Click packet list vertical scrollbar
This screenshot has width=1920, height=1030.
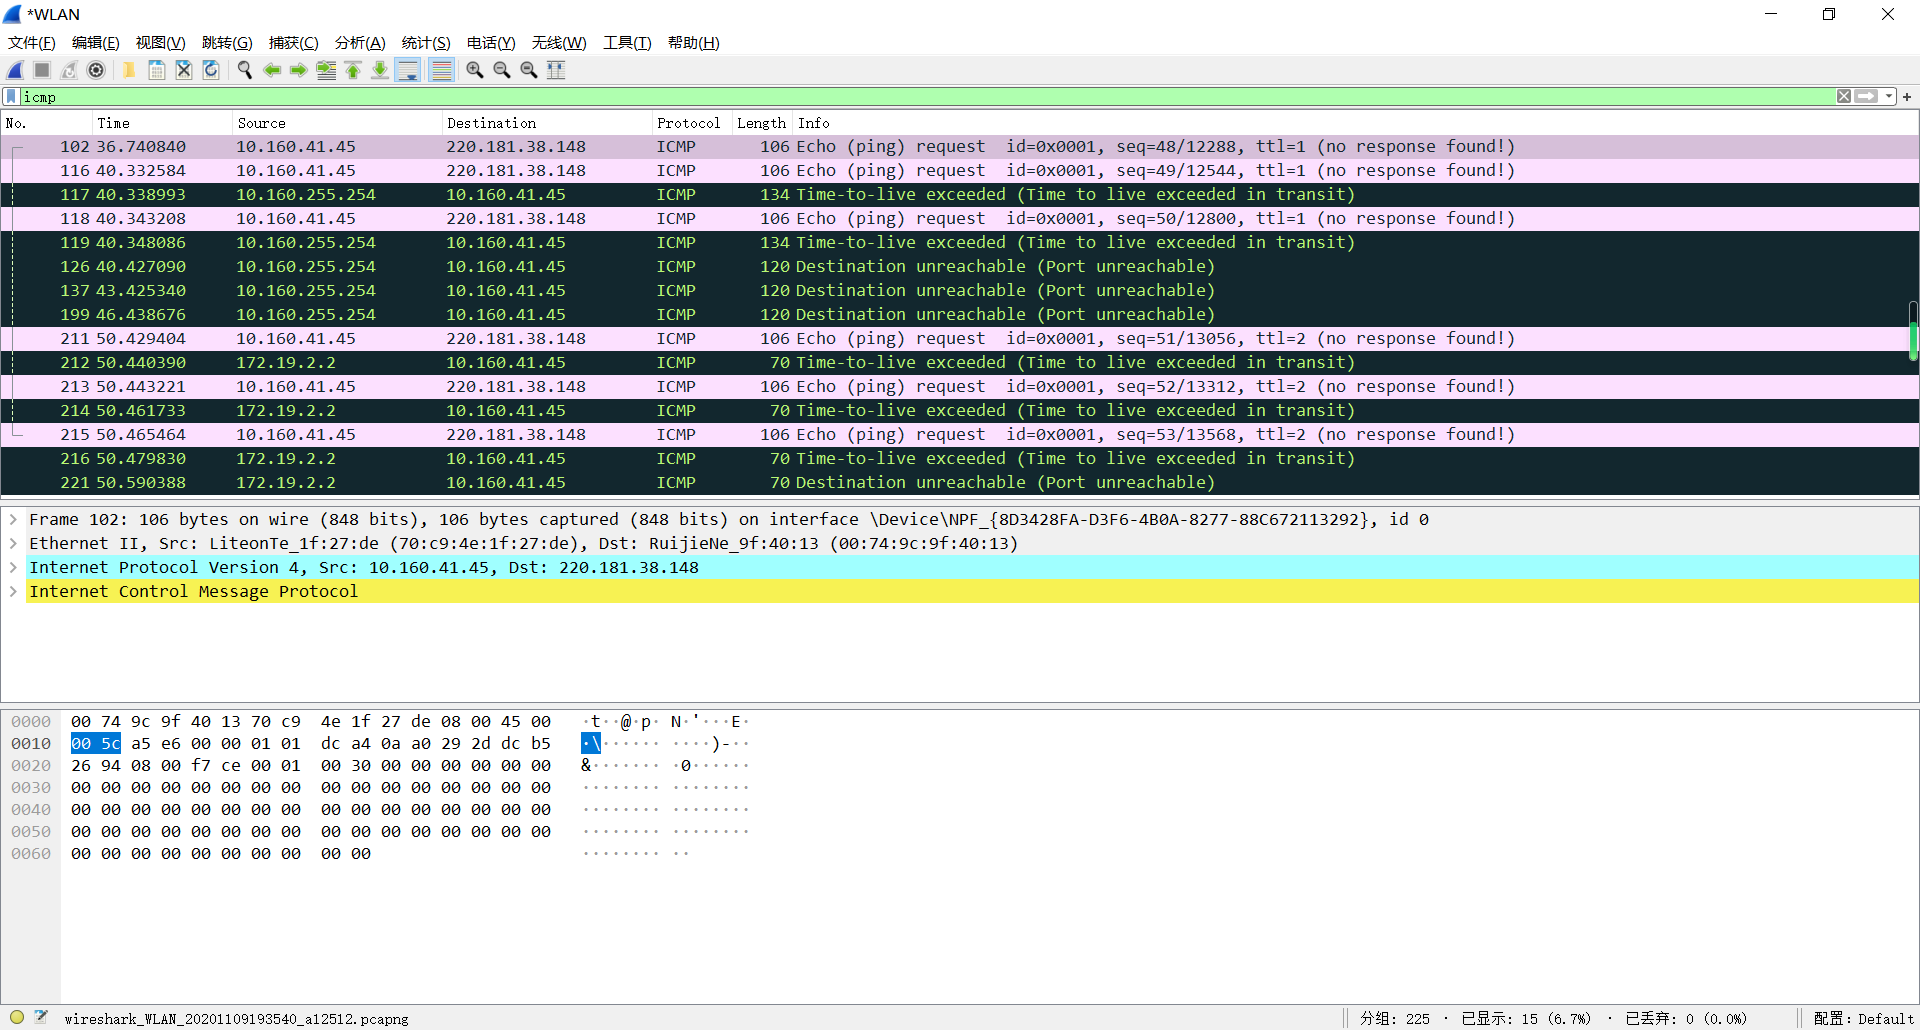(1913, 330)
